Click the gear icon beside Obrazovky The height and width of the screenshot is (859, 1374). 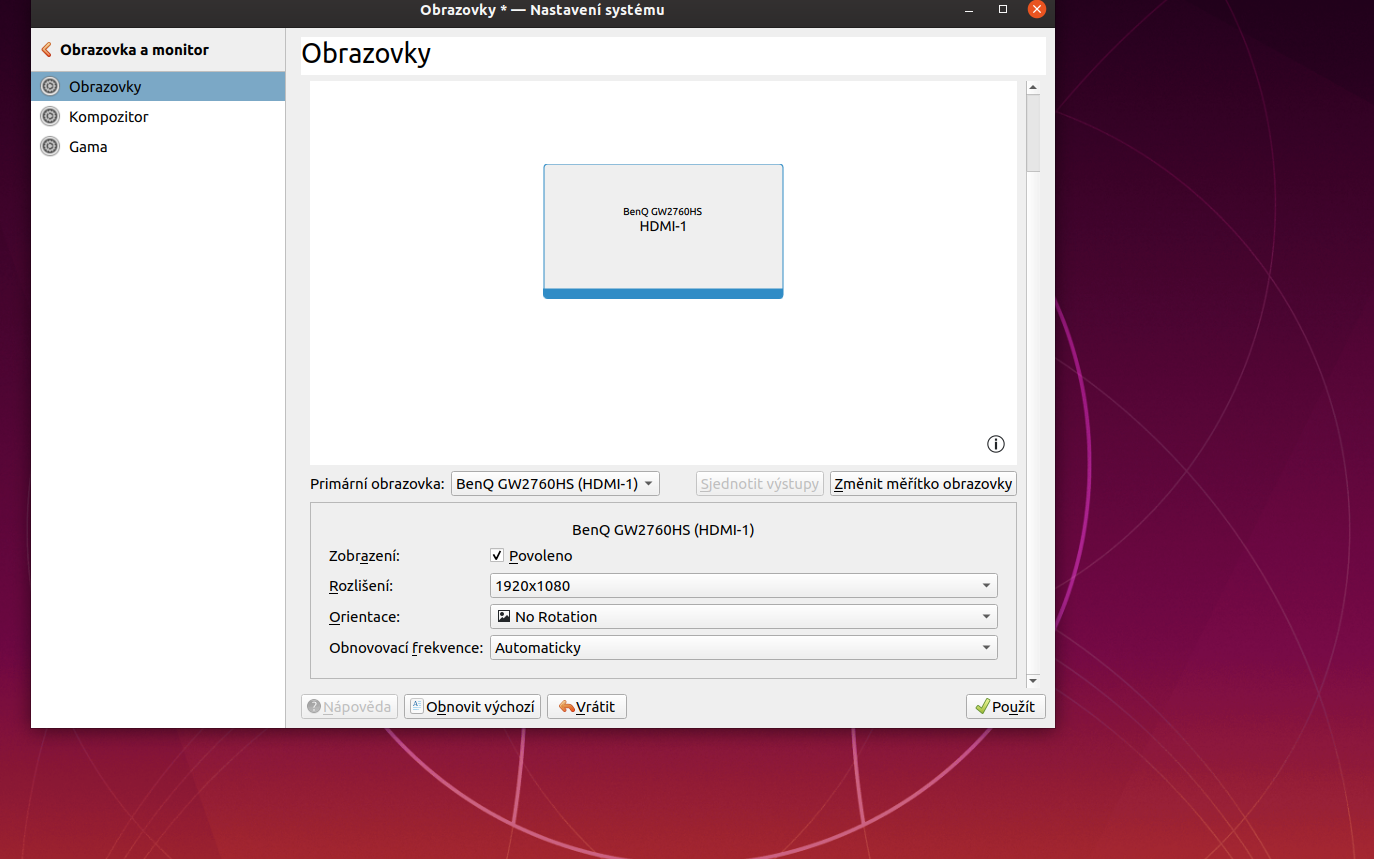[50, 87]
